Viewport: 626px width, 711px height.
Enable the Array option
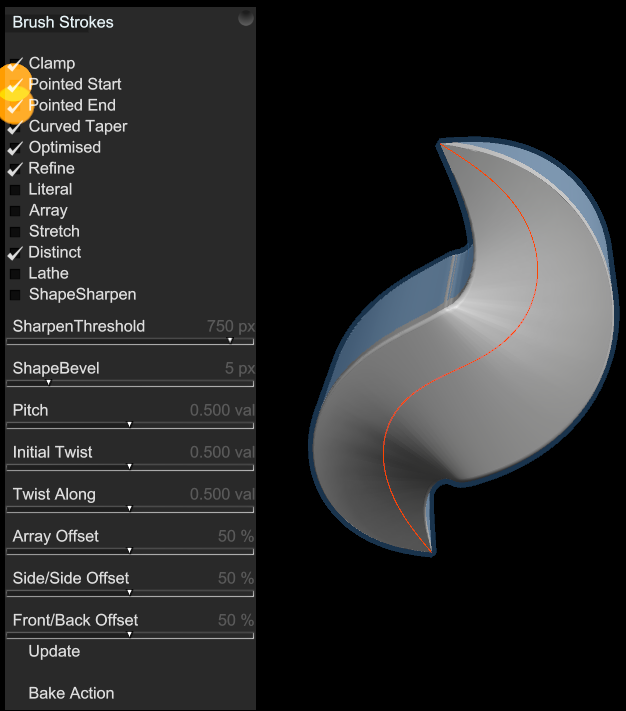click(x=15, y=211)
